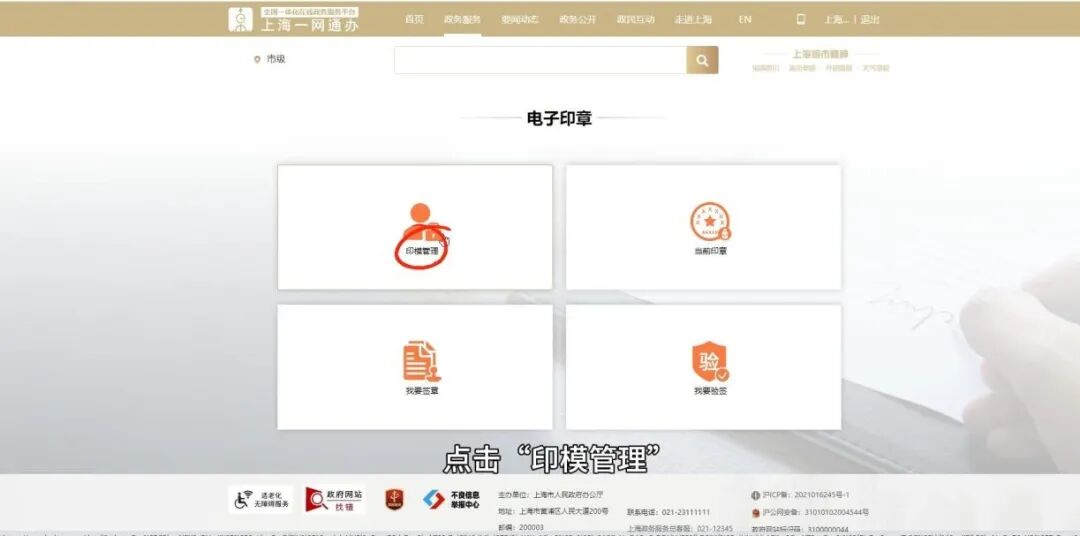Viewport: 1080px width, 536px height.
Task: Open the 上海... user account link
Action: point(836,19)
